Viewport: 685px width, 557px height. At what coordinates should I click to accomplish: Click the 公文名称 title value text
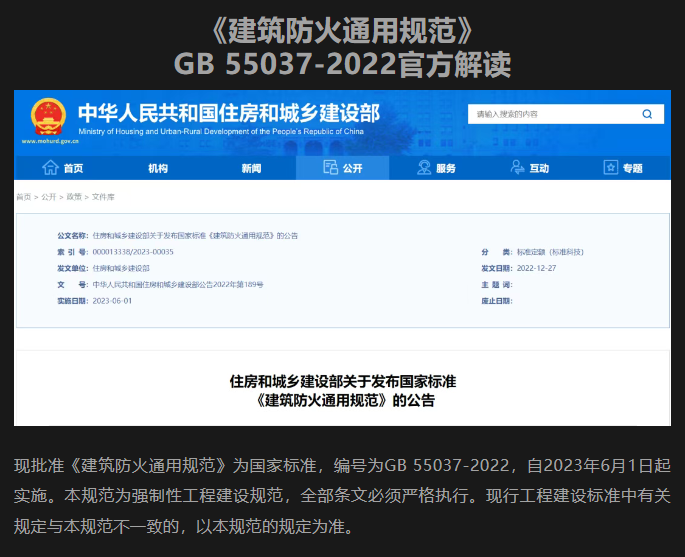[x=195, y=236]
